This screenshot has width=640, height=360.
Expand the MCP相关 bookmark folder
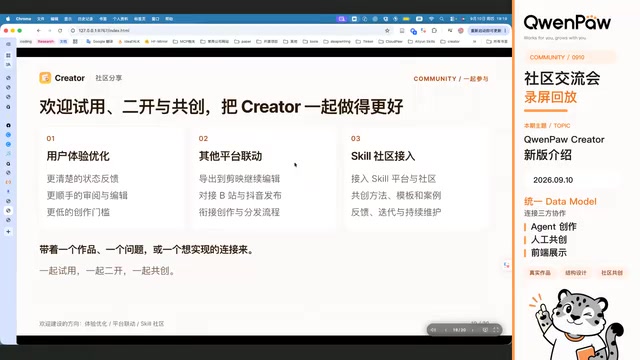click(184, 42)
